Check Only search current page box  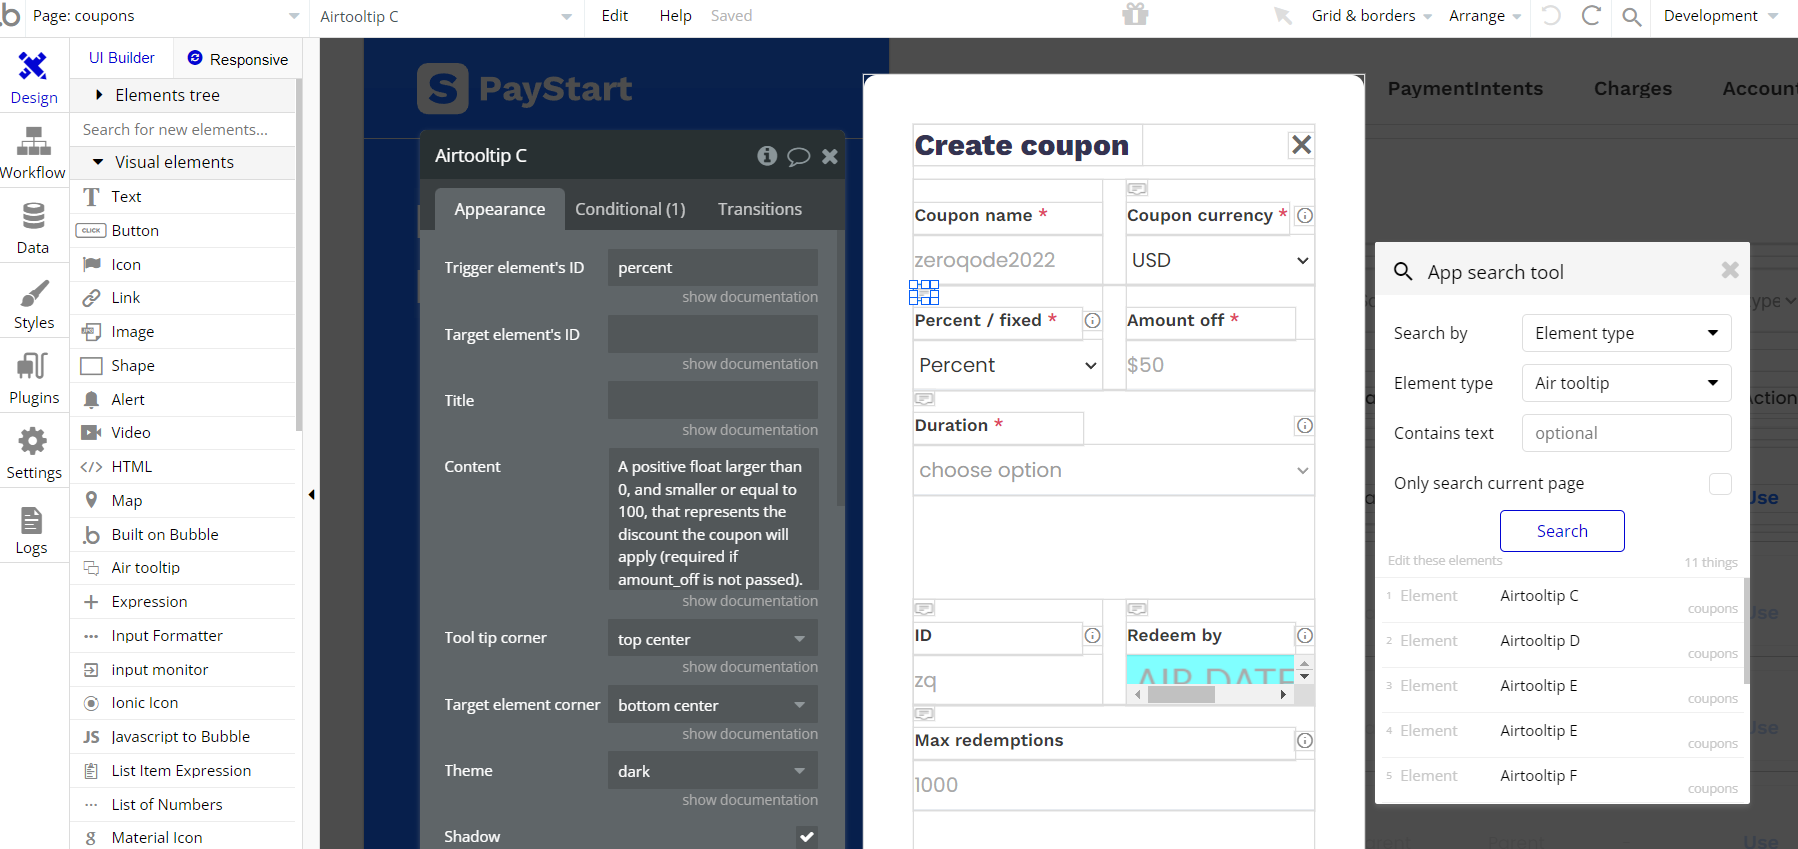click(1720, 484)
